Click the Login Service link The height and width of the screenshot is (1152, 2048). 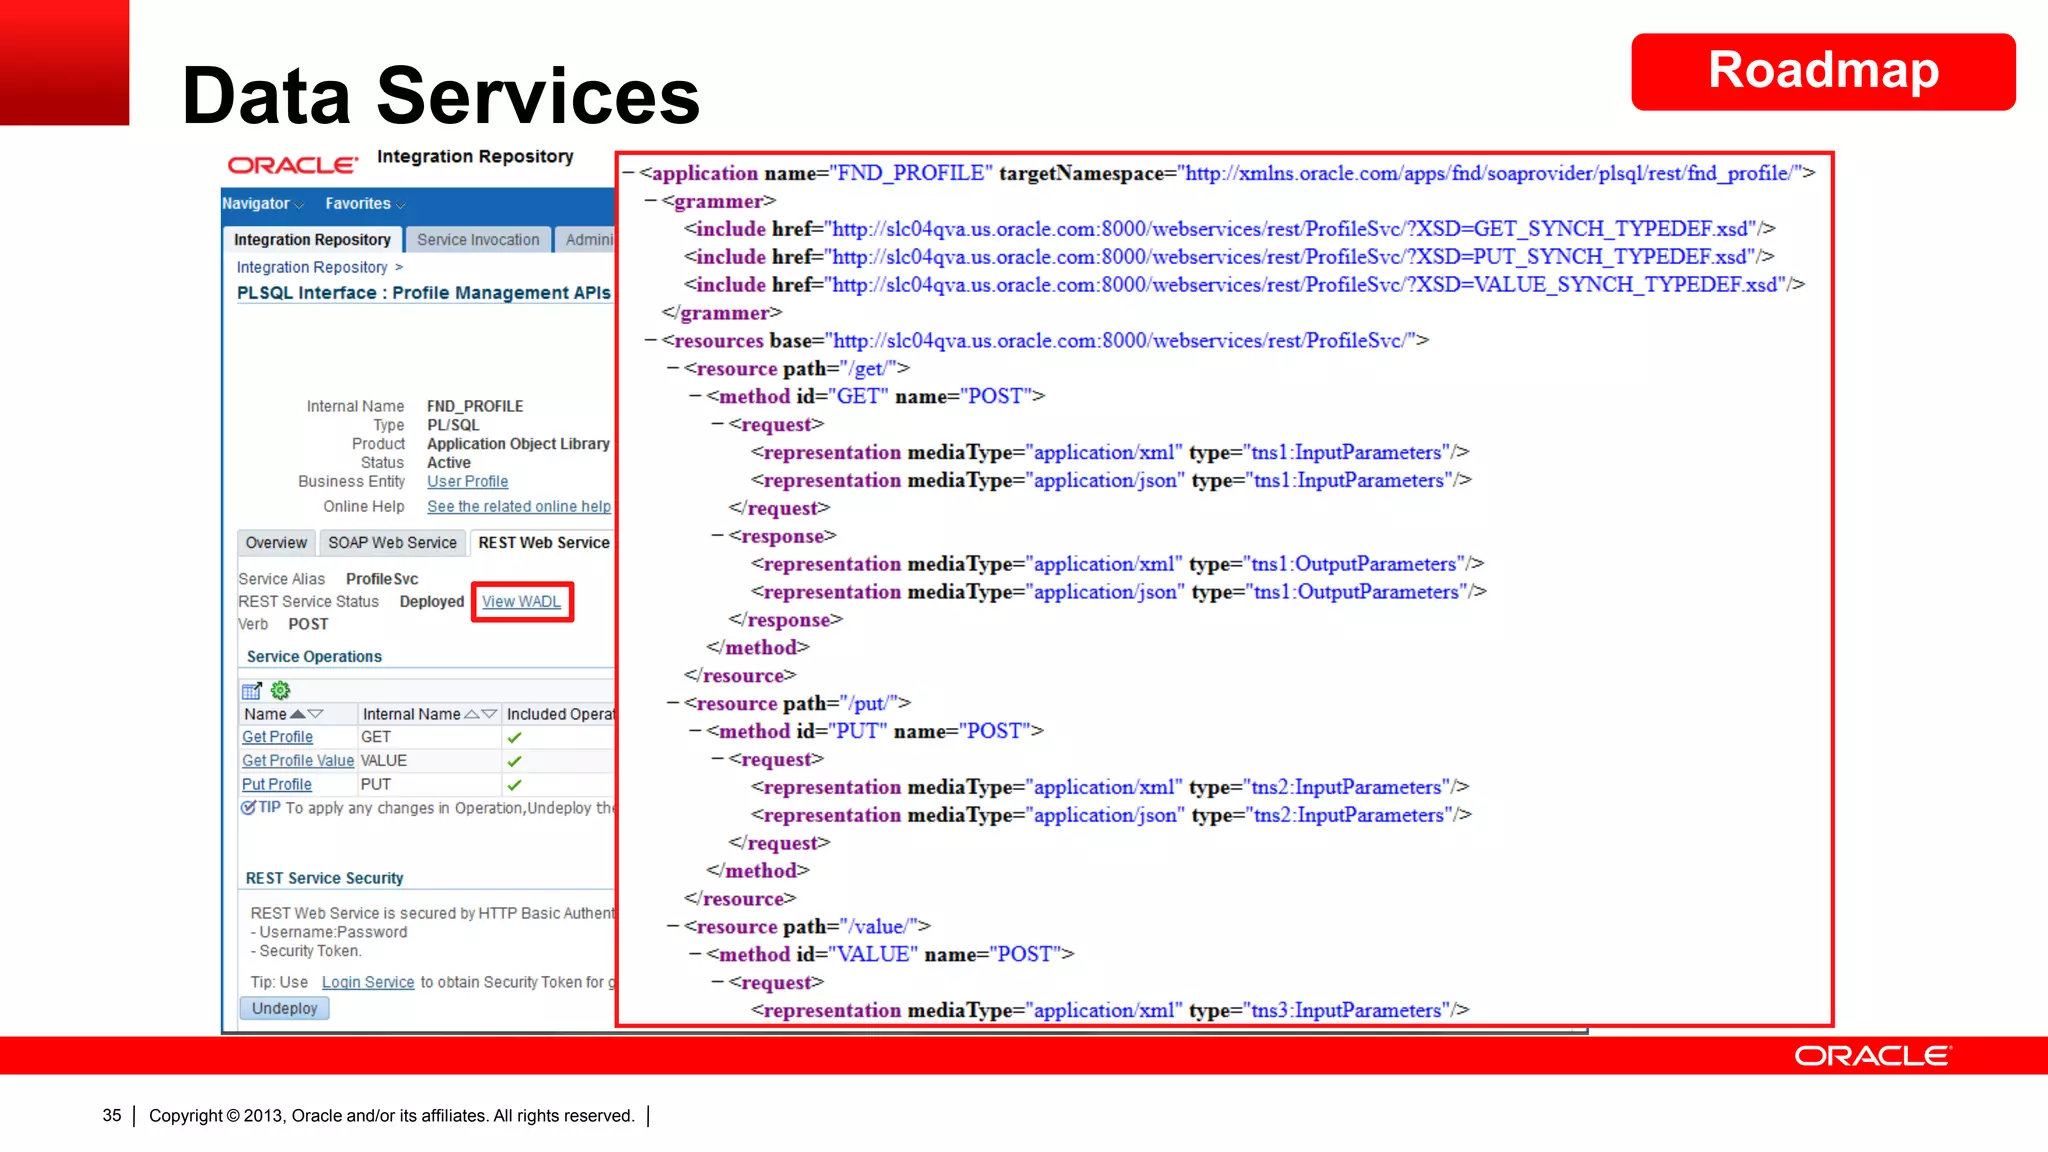tap(368, 983)
